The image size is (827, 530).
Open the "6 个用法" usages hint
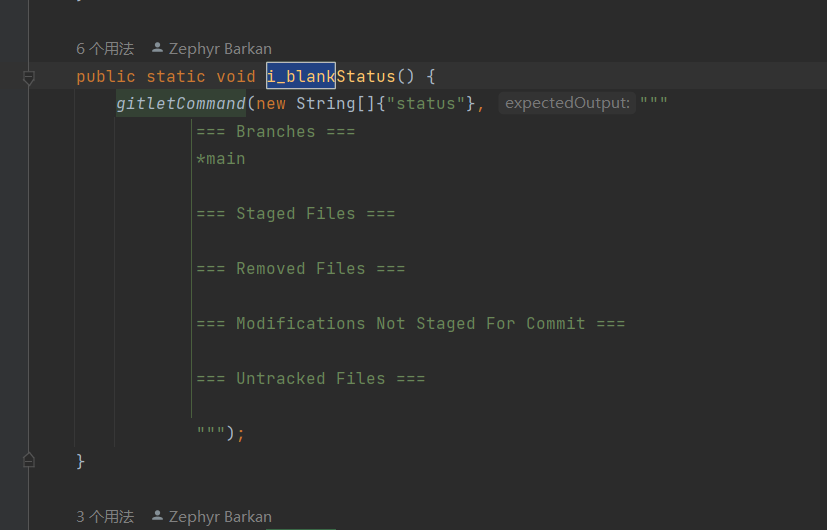(x=105, y=48)
